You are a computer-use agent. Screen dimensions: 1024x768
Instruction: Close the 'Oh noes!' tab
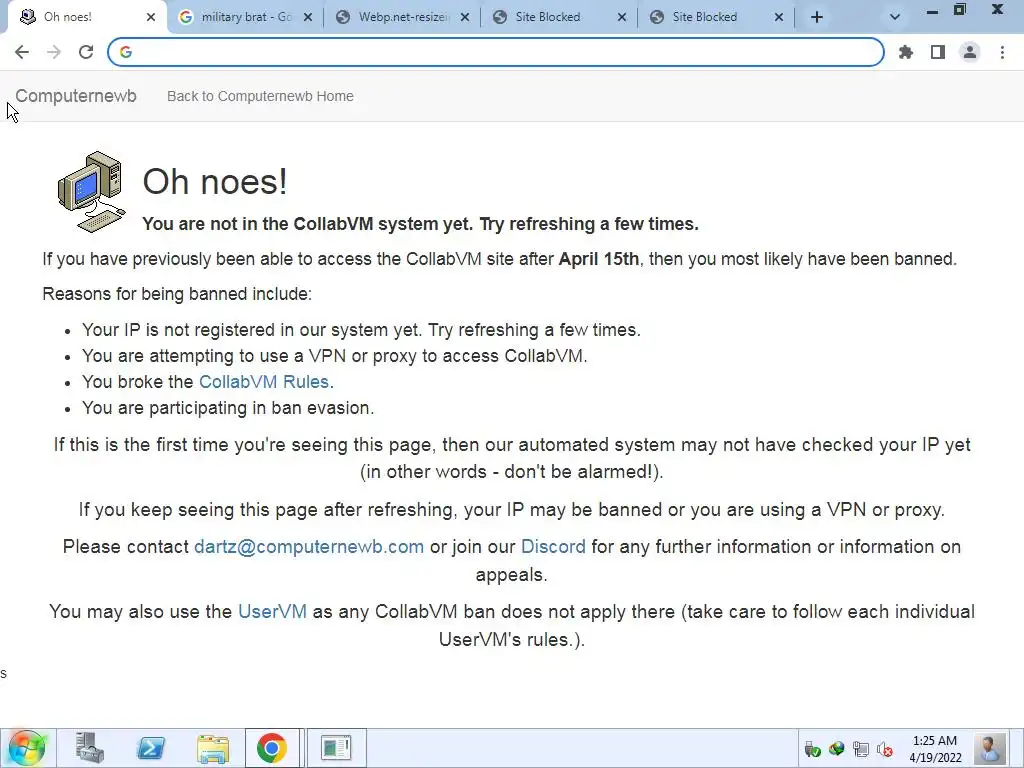click(151, 17)
